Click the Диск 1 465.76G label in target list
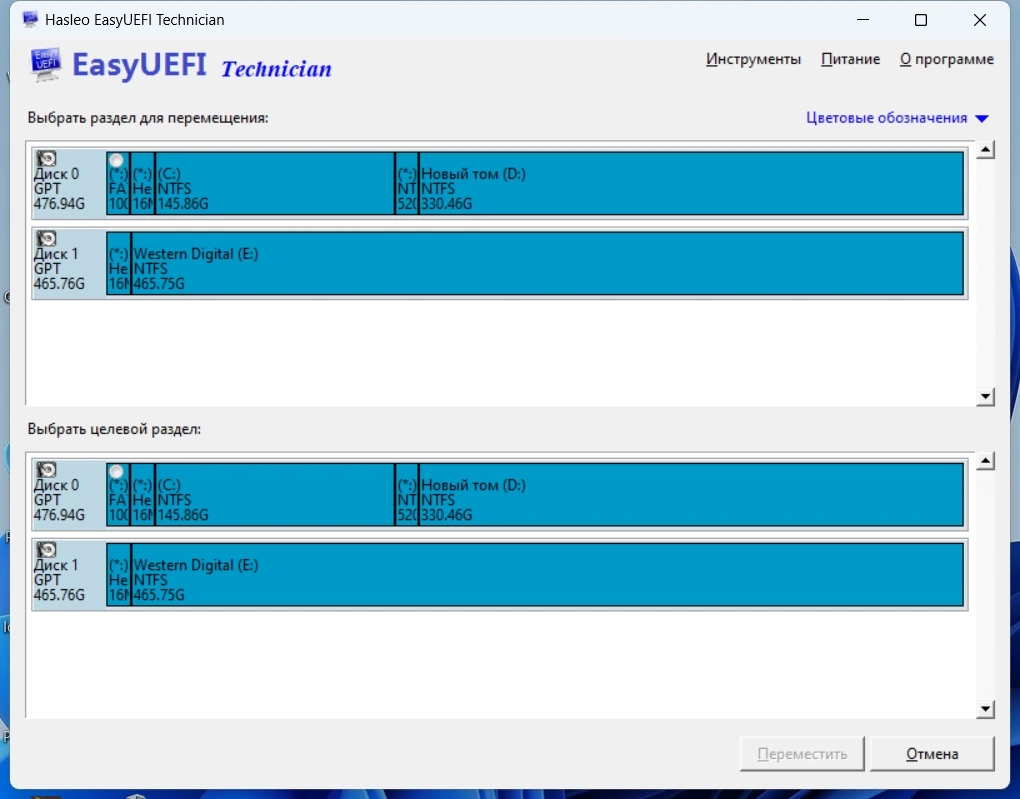The height and width of the screenshot is (799, 1020). coord(59,580)
